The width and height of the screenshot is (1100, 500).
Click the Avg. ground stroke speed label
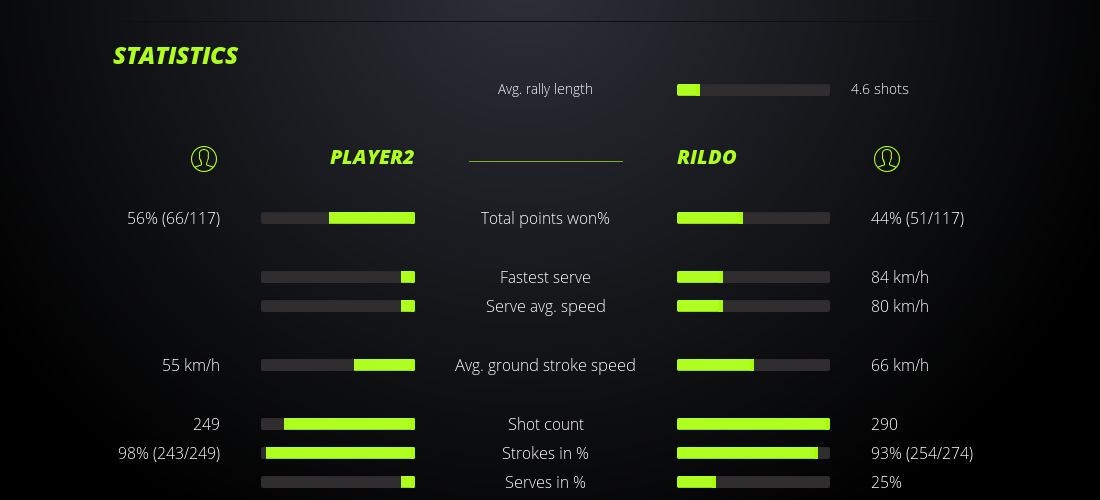point(545,365)
